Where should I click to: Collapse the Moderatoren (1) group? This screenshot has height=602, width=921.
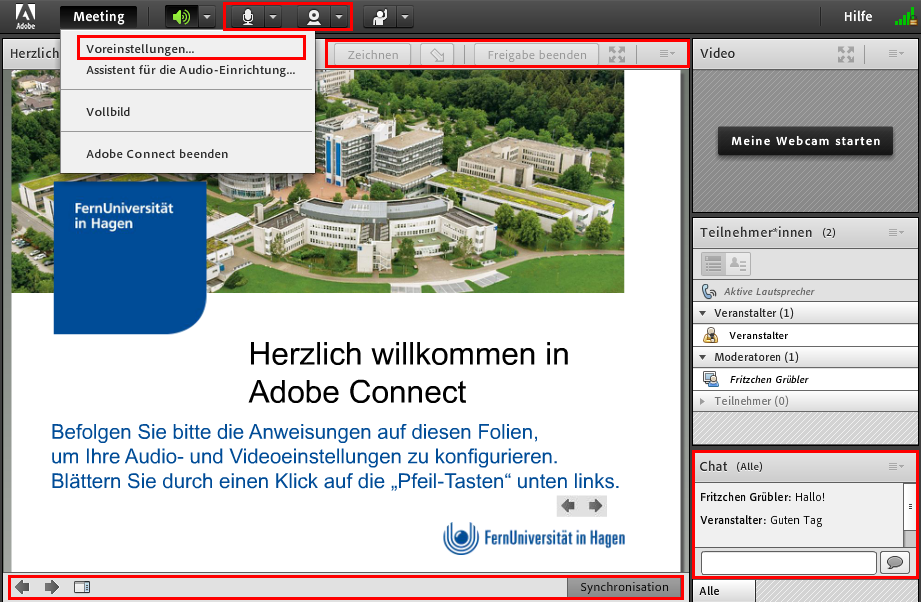point(702,357)
